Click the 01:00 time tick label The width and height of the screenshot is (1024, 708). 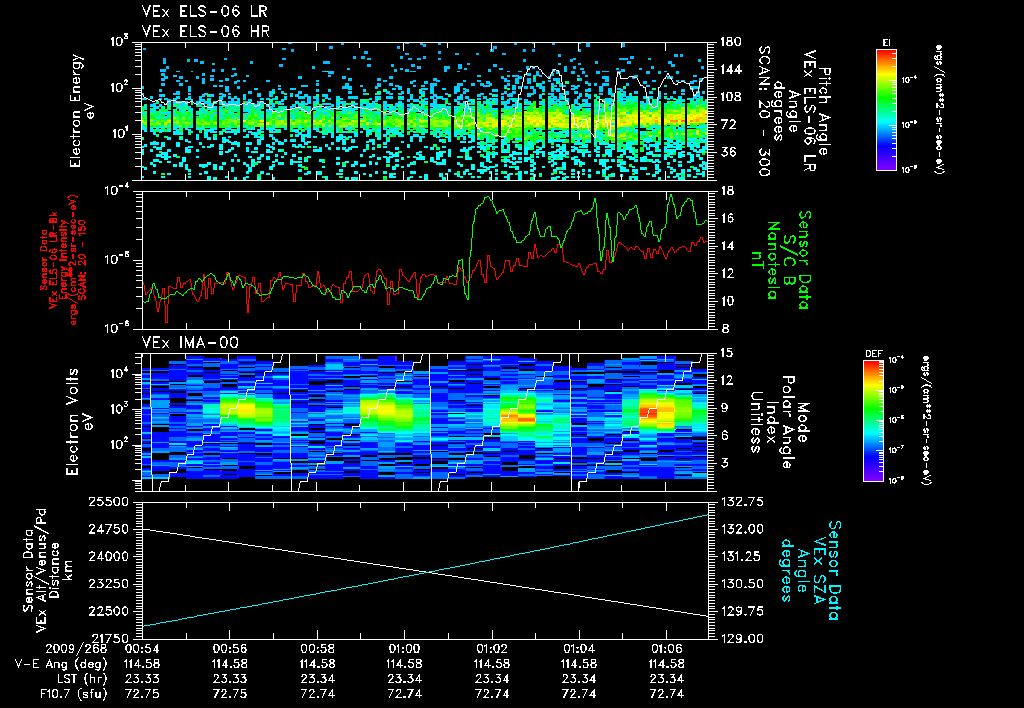(x=404, y=649)
